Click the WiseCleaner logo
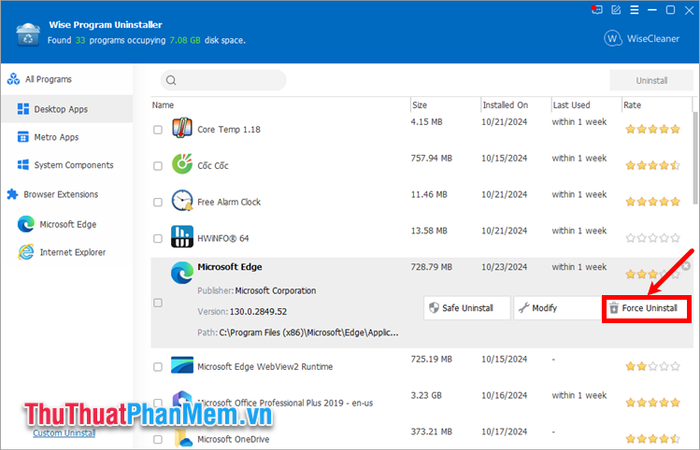This screenshot has height=450, width=700. [x=642, y=38]
